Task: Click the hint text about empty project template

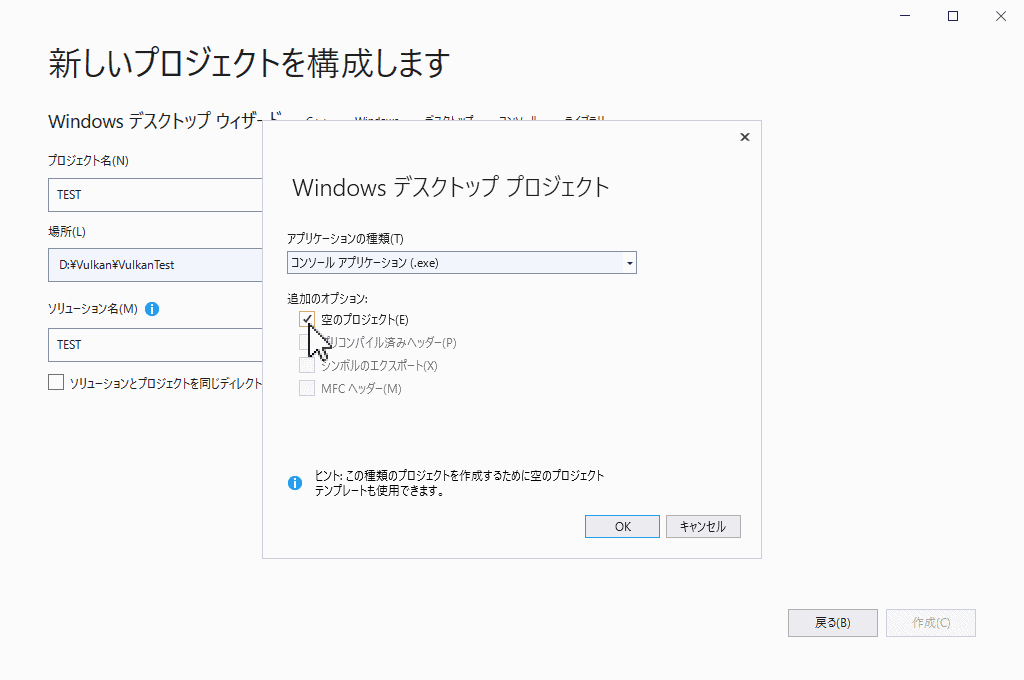Action: (x=459, y=483)
